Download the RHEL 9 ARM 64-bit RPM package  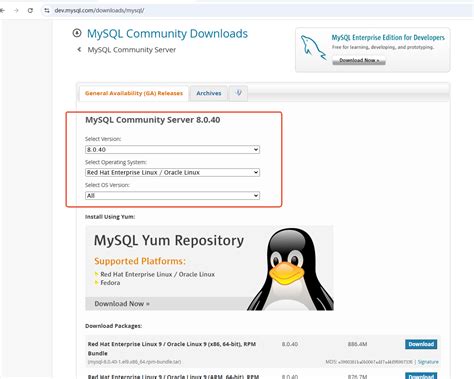(x=421, y=376)
